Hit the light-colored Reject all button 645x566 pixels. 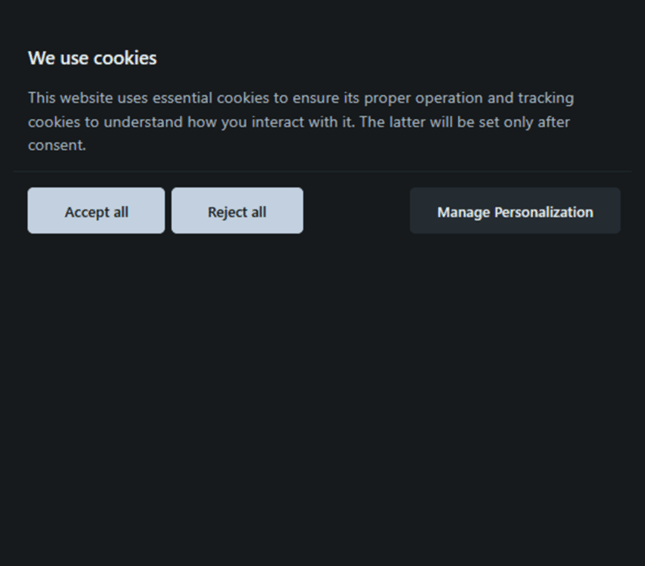237,211
